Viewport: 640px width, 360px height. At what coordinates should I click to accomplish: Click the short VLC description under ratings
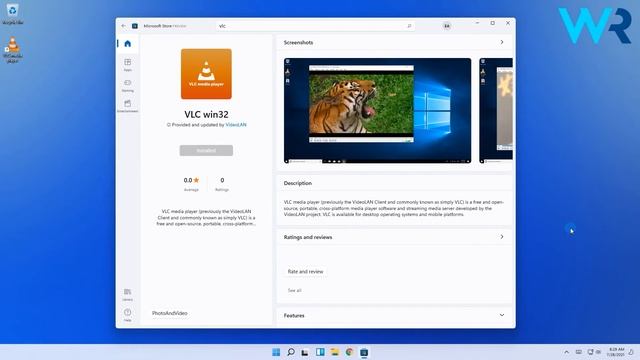pos(206,218)
